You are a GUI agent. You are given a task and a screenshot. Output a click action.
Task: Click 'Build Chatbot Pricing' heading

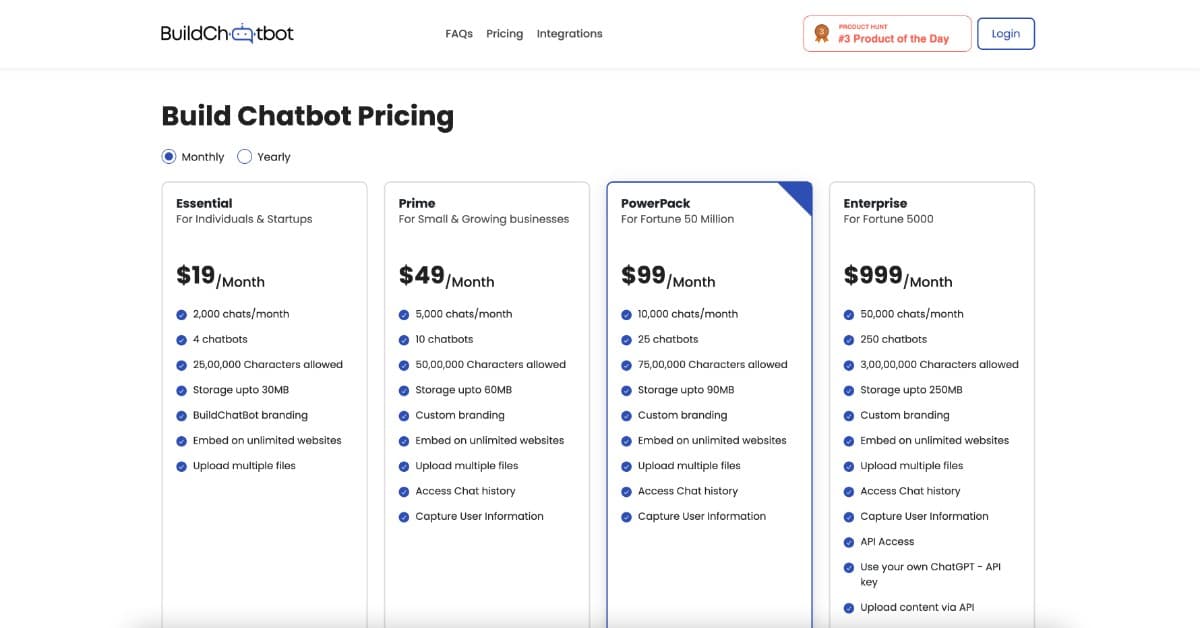(x=308, y=117)
